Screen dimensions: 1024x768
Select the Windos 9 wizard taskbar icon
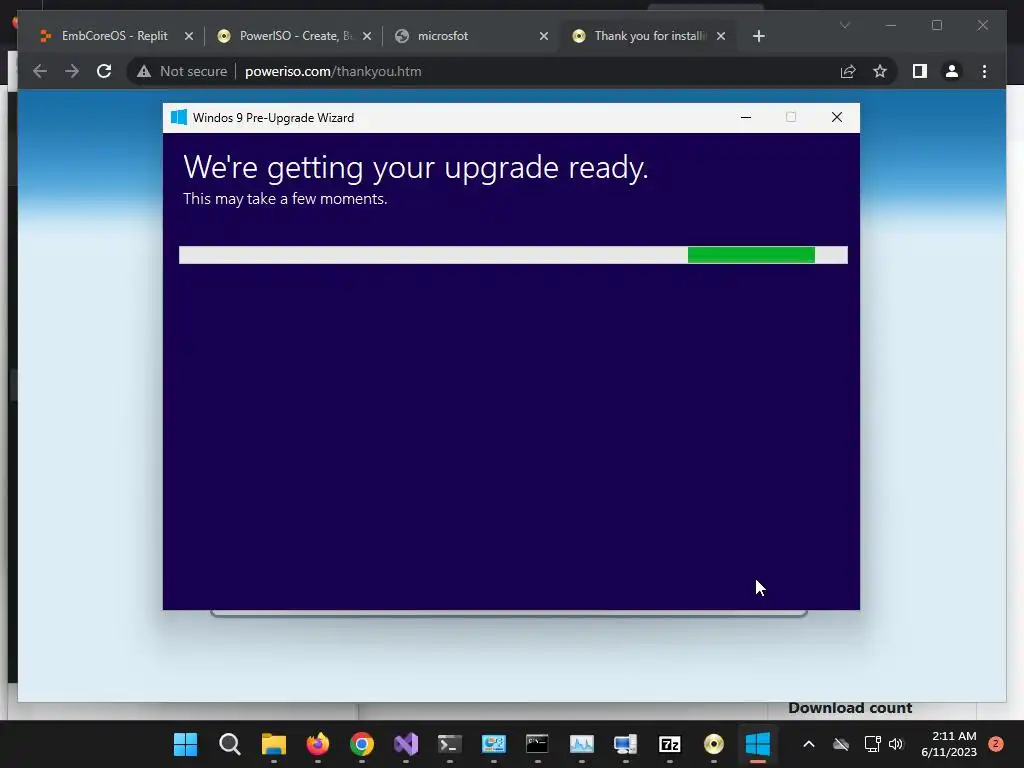tap(758, 744)
